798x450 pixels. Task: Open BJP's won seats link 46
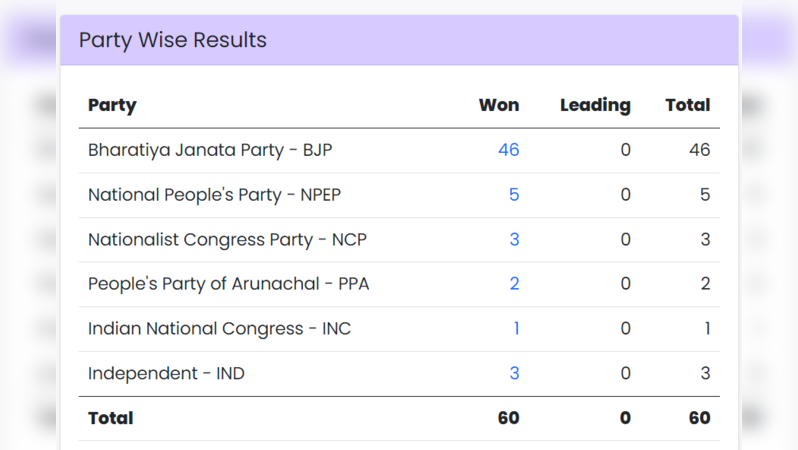508,150
